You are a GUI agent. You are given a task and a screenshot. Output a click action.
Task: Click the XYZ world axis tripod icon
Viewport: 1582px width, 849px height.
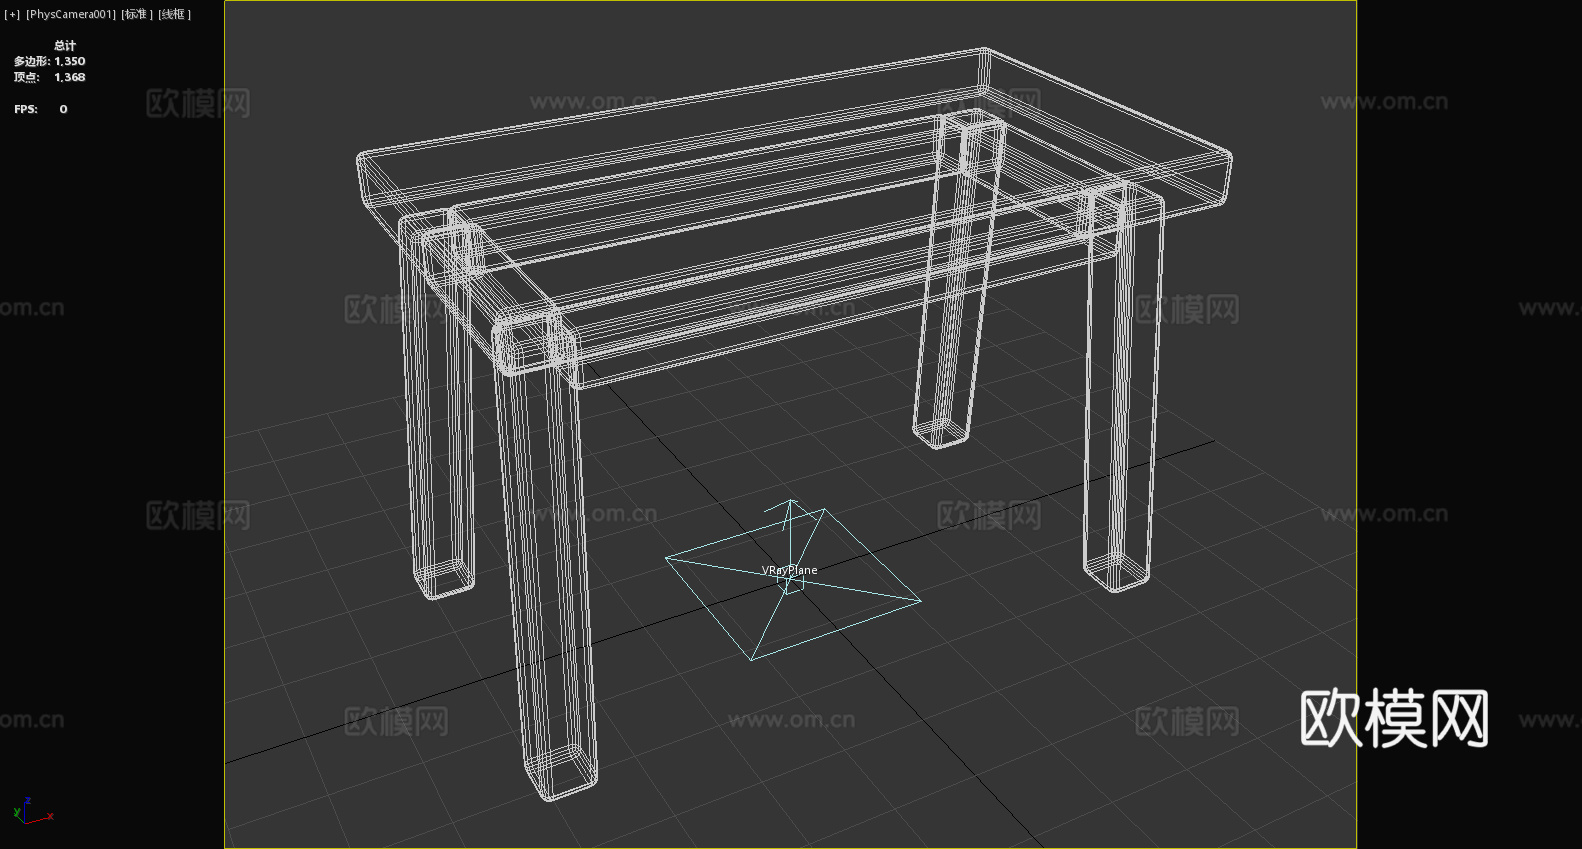[x=33, y=811]
